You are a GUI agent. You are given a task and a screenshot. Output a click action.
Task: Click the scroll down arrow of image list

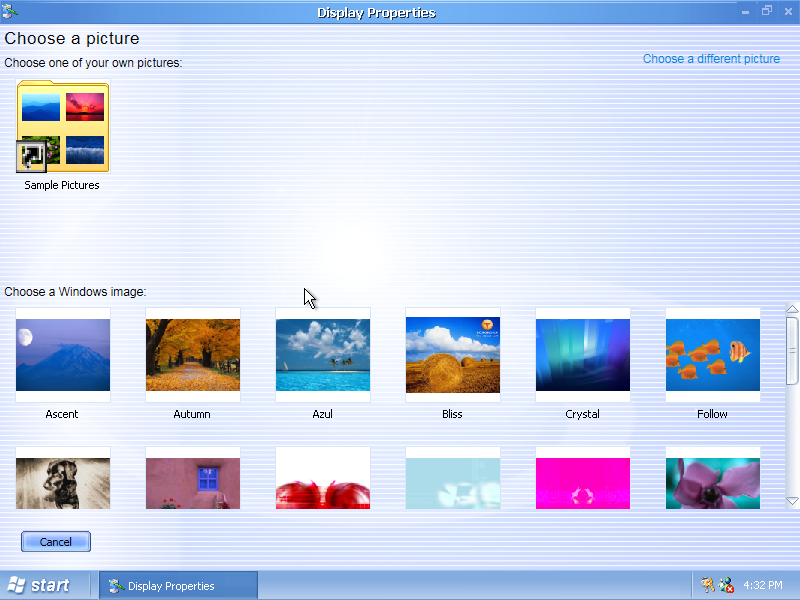792,501
